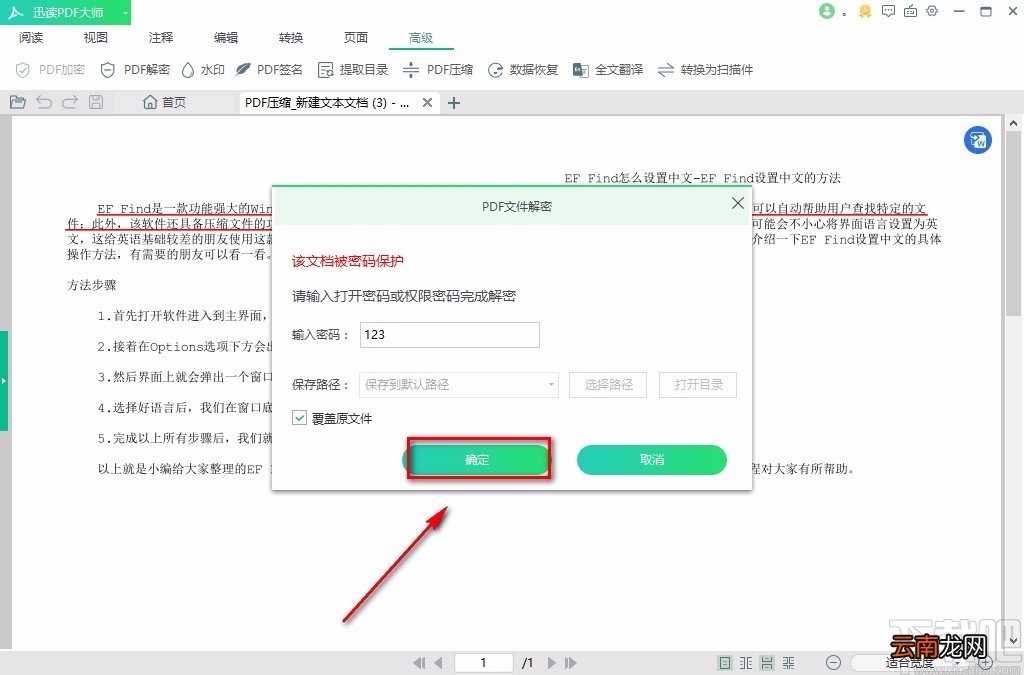Jump to last page icon
The width and height of the screenshot is (1024, 675).
[571, 663]
